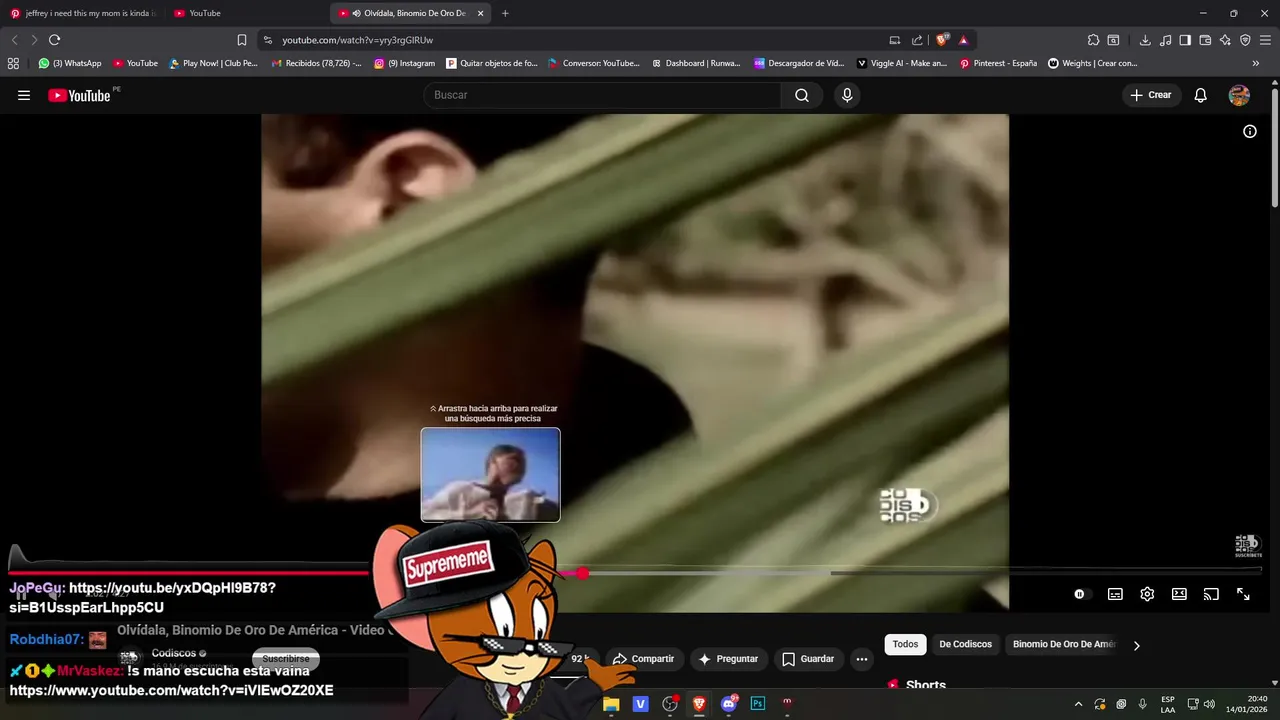1280x720 pixels.
Task: Close the active Olvídala tab
Action: click(x=481, y=13)
